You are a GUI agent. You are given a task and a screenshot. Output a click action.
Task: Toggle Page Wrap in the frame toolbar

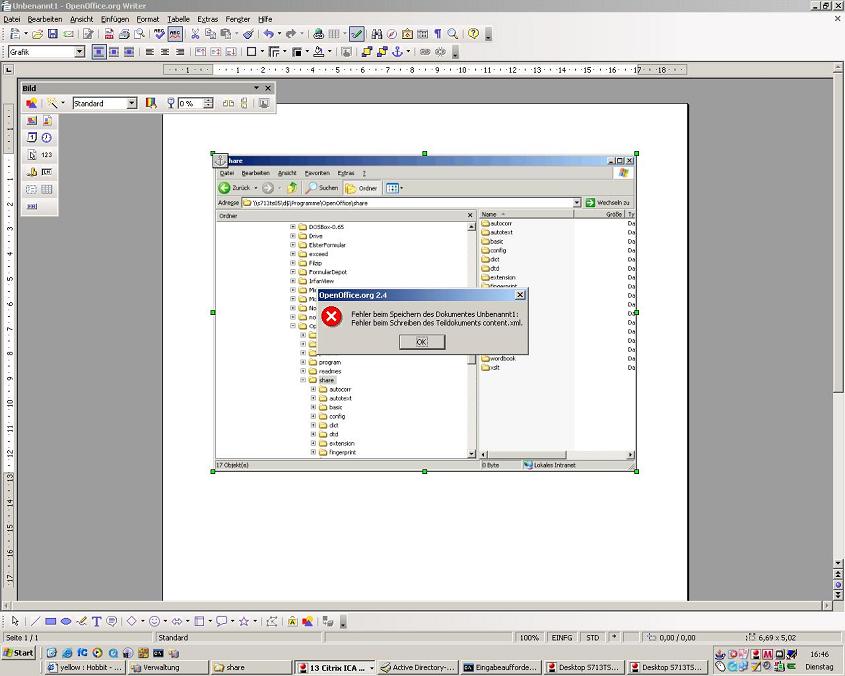pos(114,52)
